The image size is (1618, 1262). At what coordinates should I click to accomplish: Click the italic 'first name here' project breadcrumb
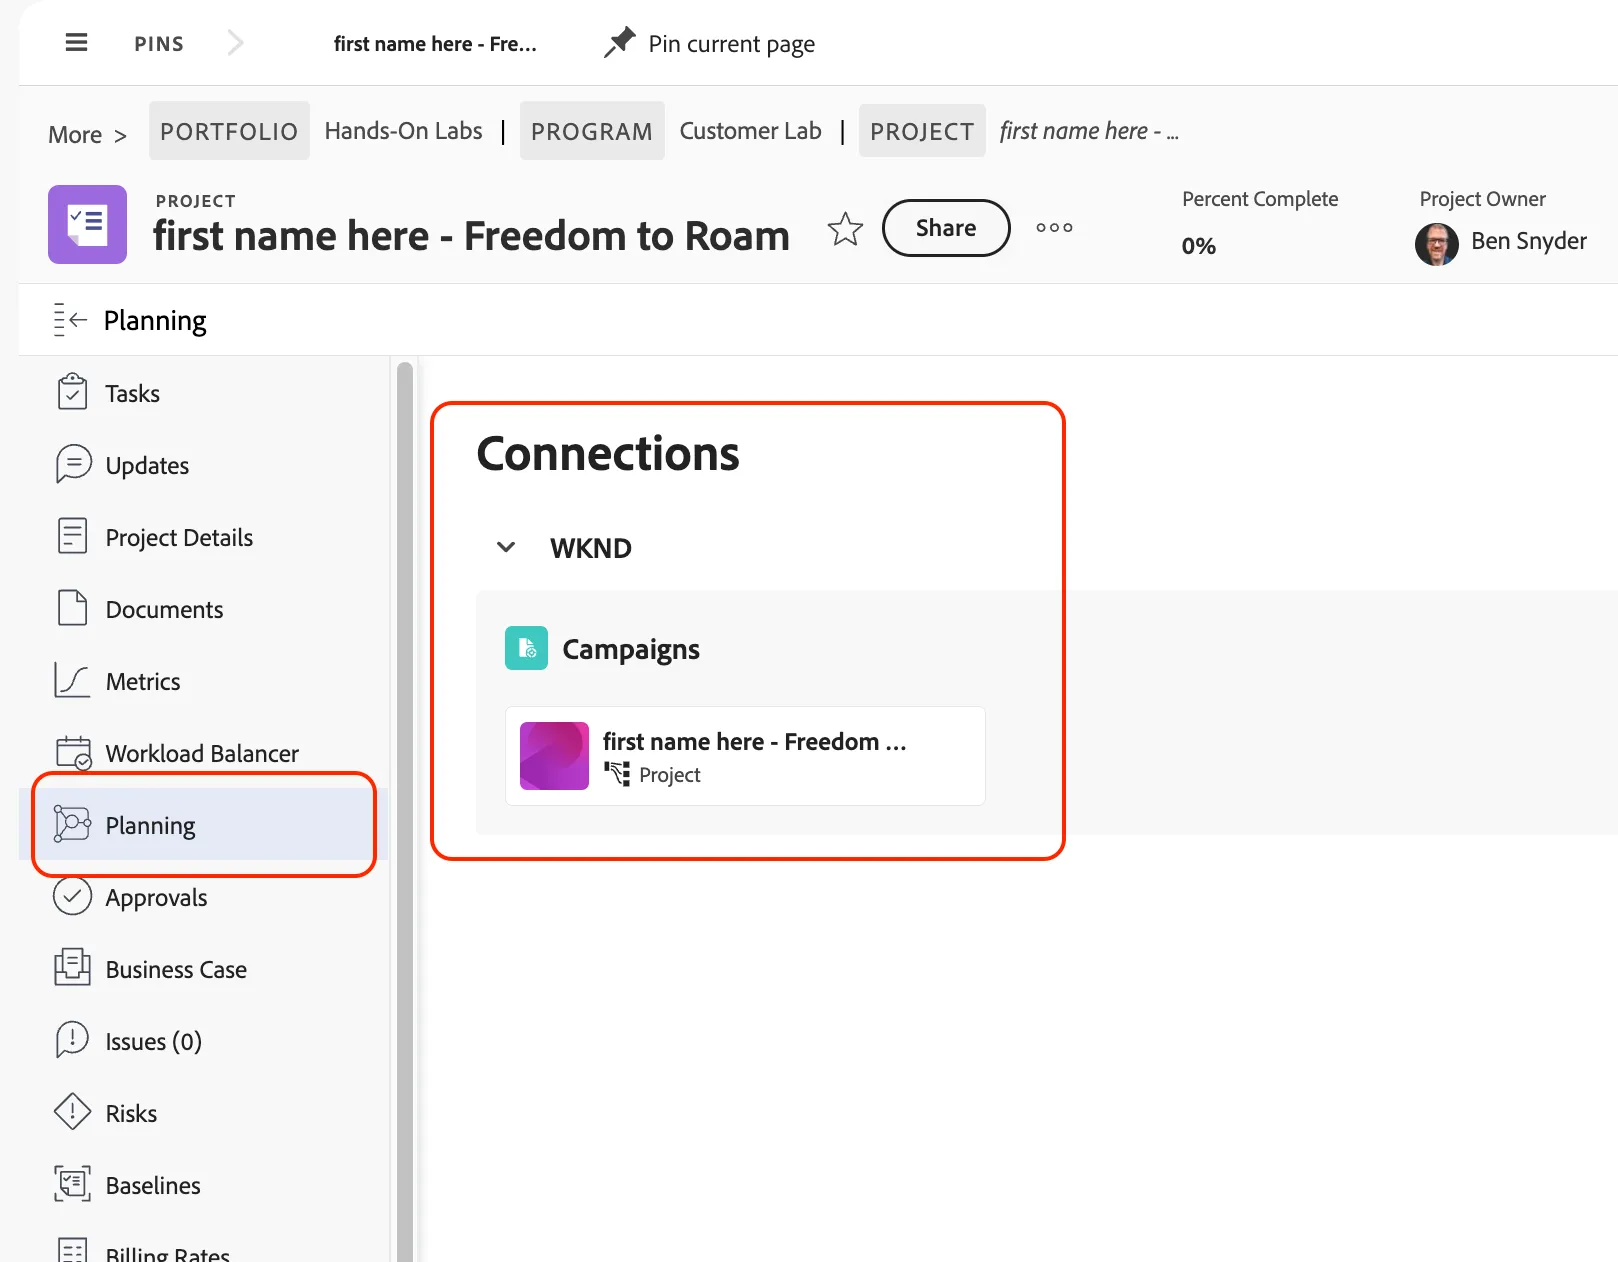click(1089, 131)
